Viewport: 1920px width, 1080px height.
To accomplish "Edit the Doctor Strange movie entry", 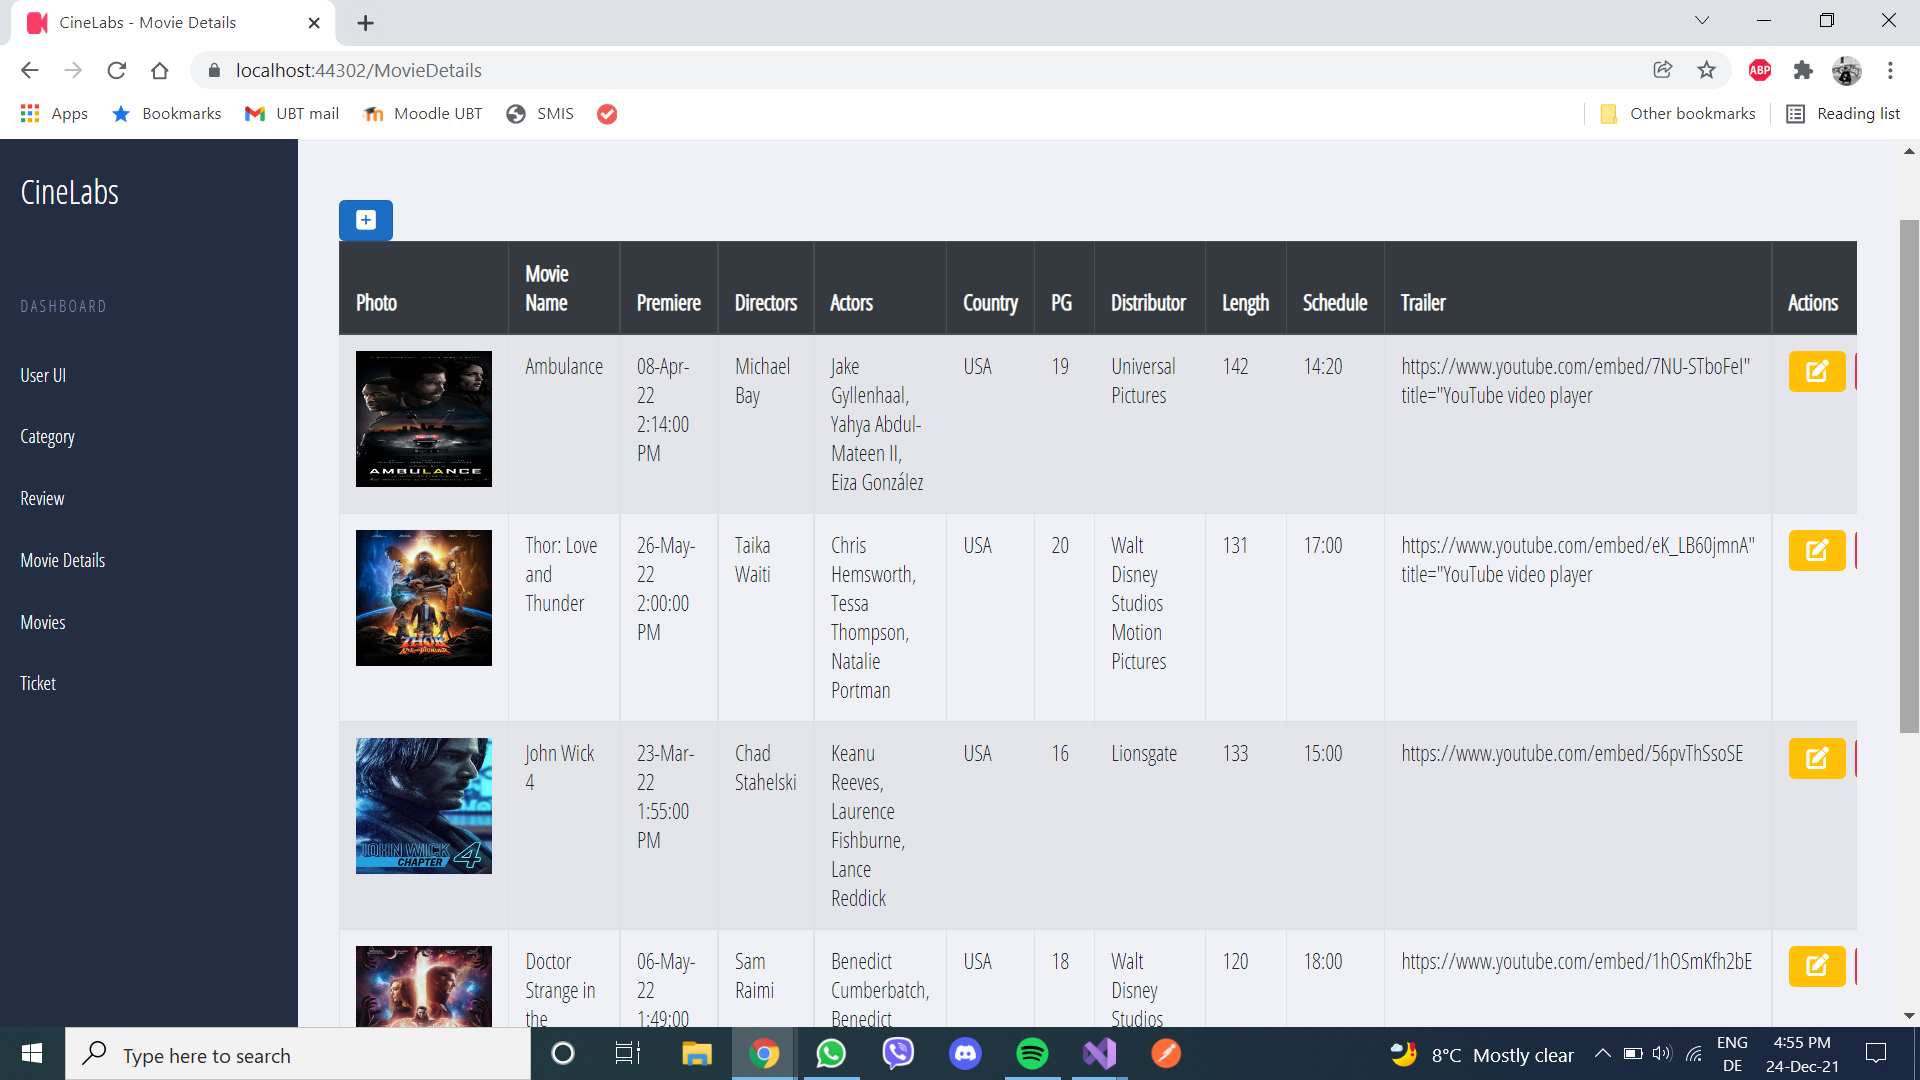I will click(1816, 966).
